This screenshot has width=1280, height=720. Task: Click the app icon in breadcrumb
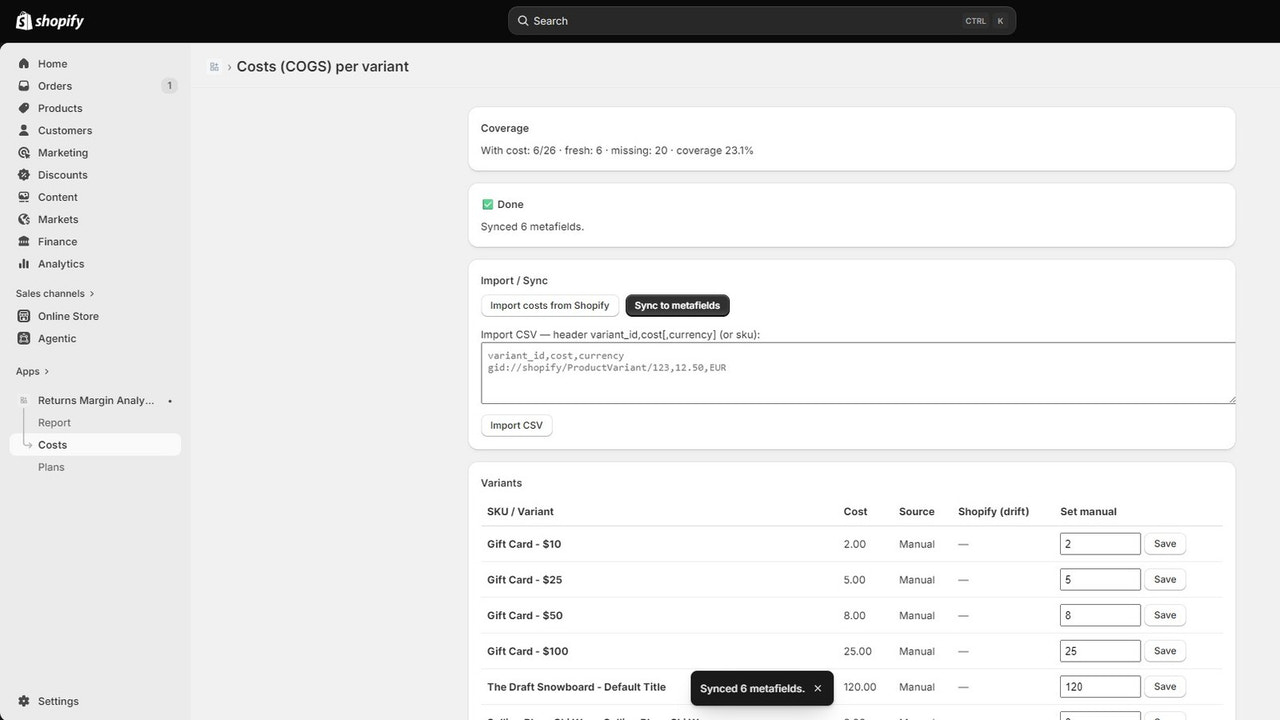pyautogui.click(x=214, y=67)
